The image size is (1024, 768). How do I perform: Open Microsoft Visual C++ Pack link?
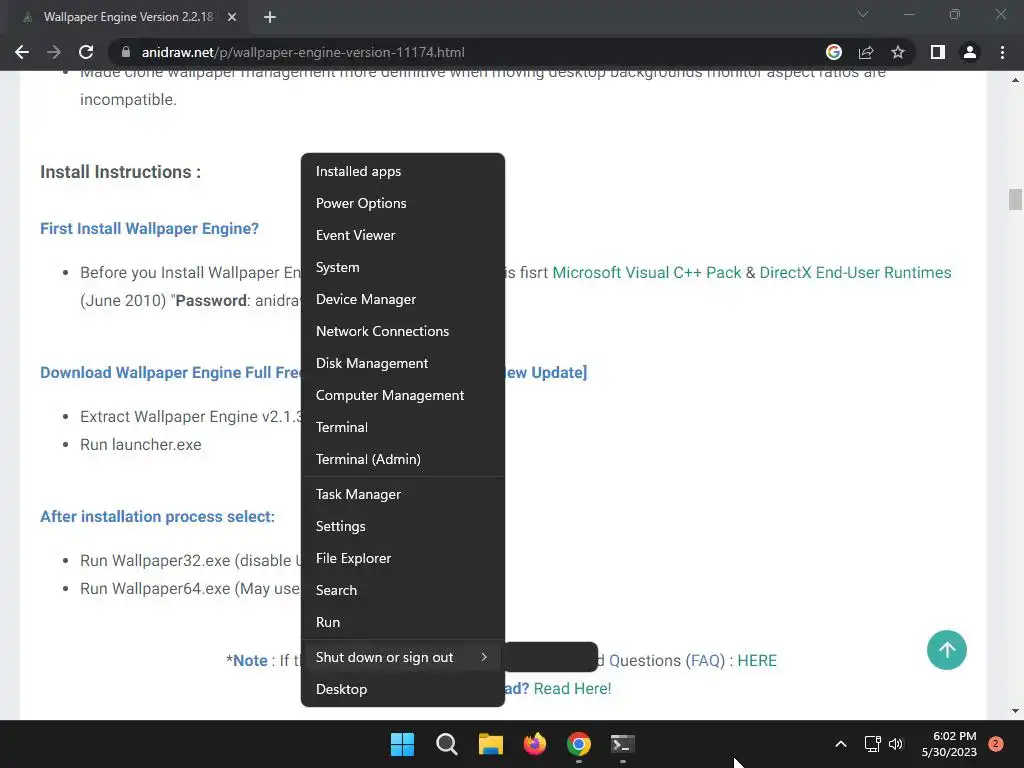point(647,272)
